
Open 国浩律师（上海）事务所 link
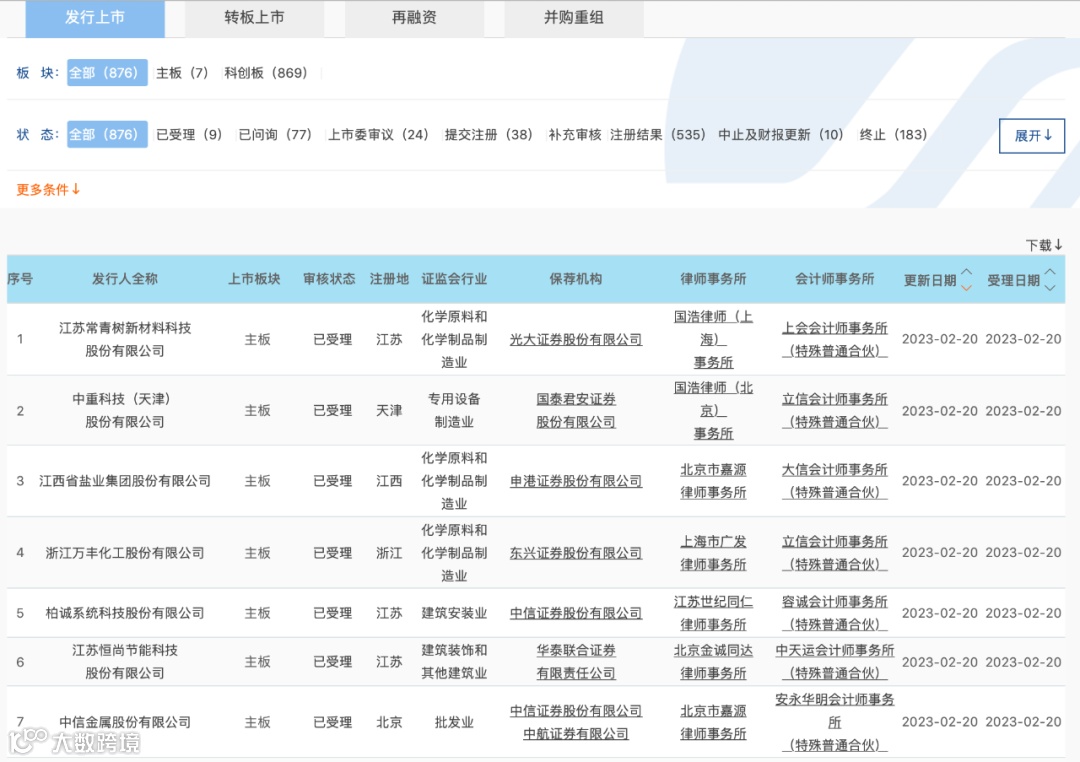coord(713,339)
